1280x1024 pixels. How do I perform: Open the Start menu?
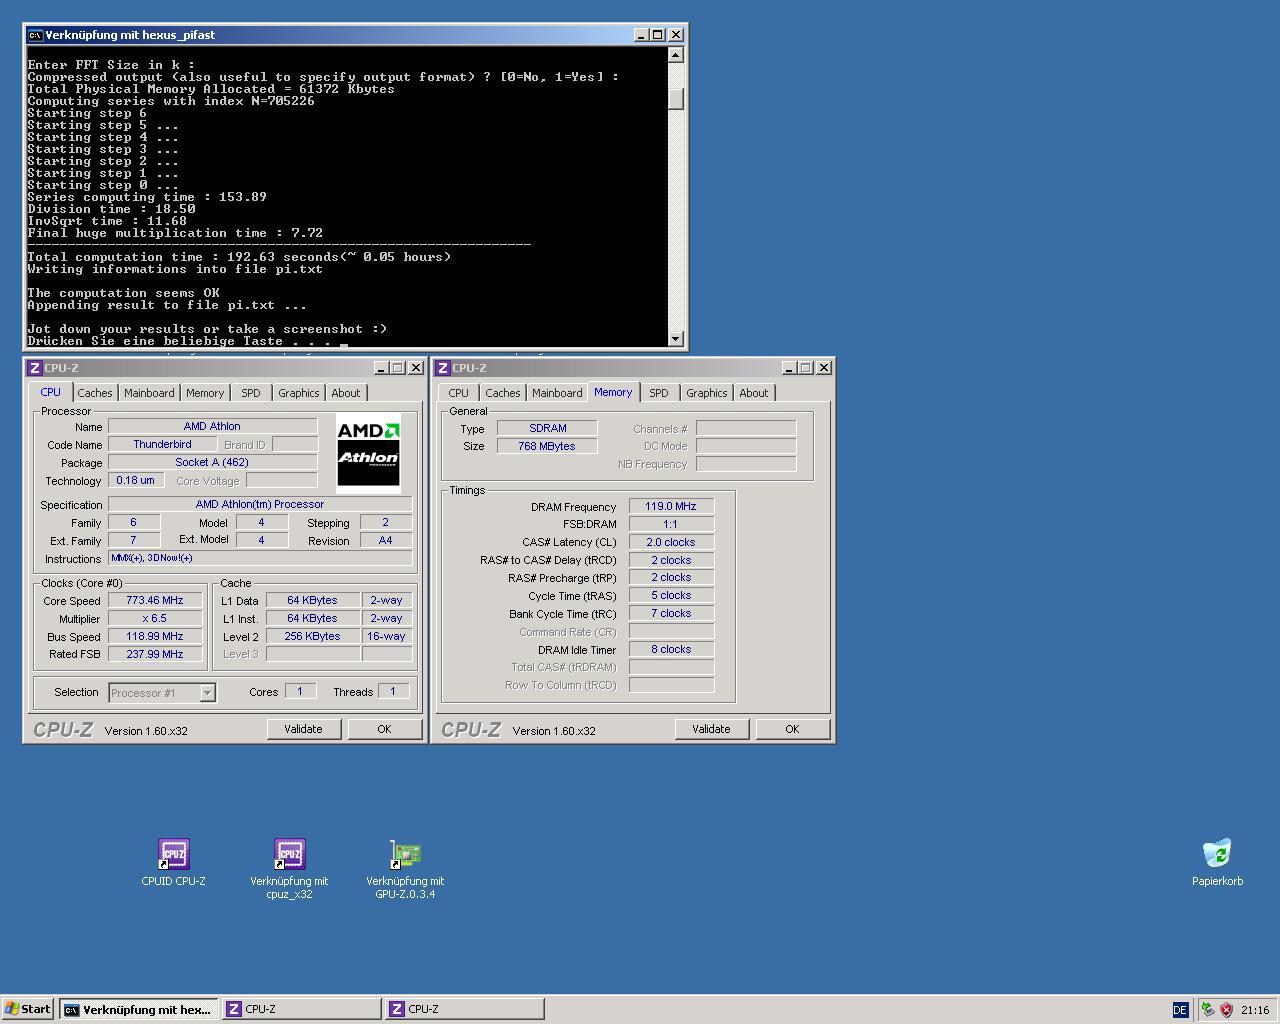click(28, 1009)
